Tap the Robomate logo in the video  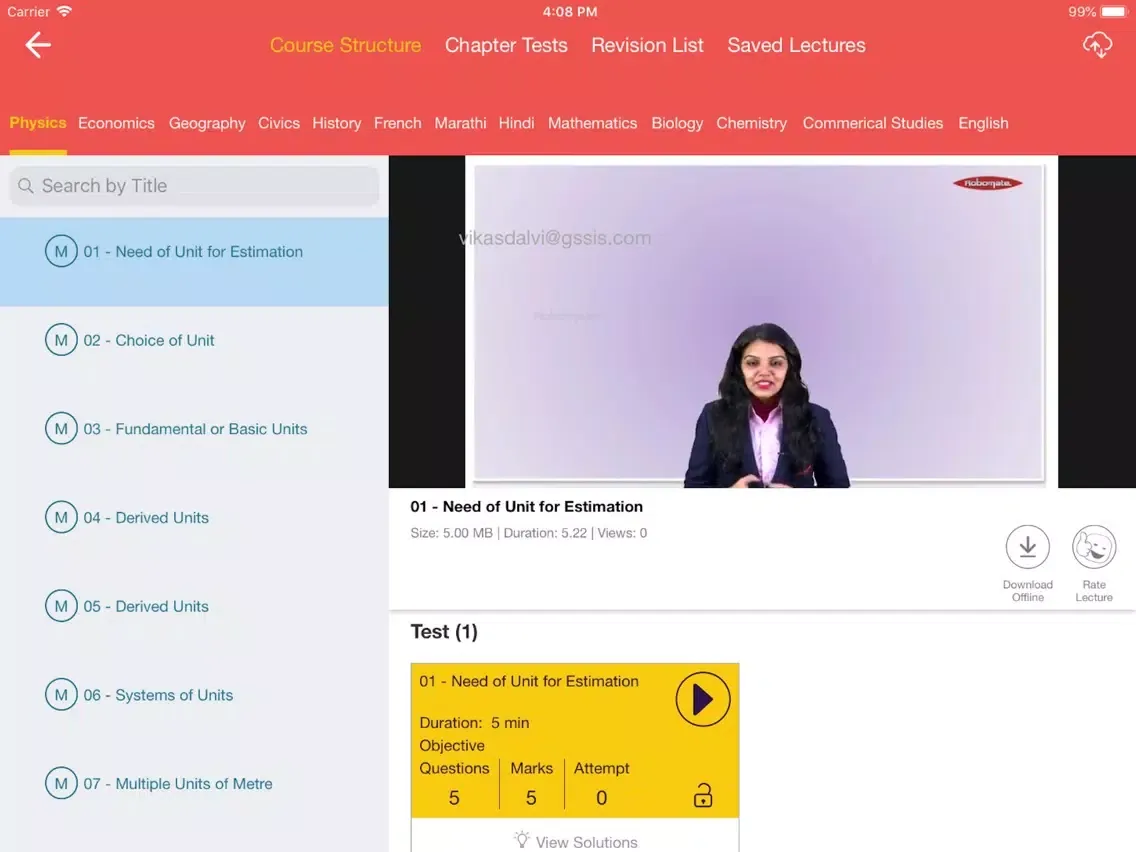(988, 183)
